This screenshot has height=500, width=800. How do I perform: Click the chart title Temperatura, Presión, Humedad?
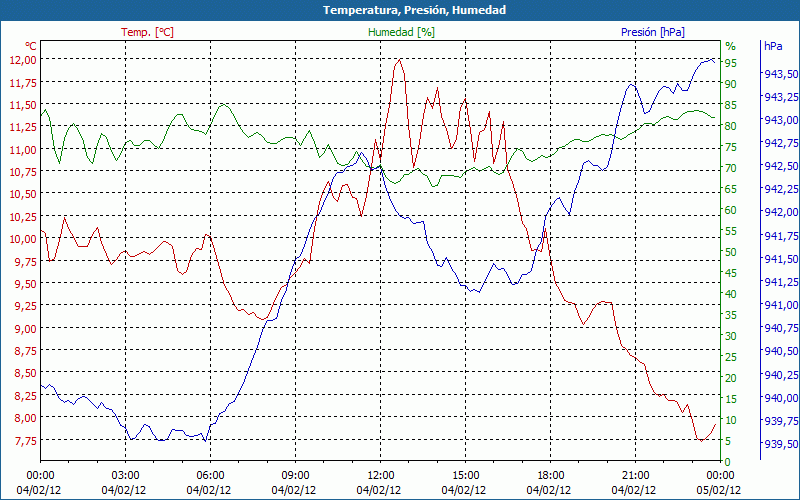click(414, 10)
